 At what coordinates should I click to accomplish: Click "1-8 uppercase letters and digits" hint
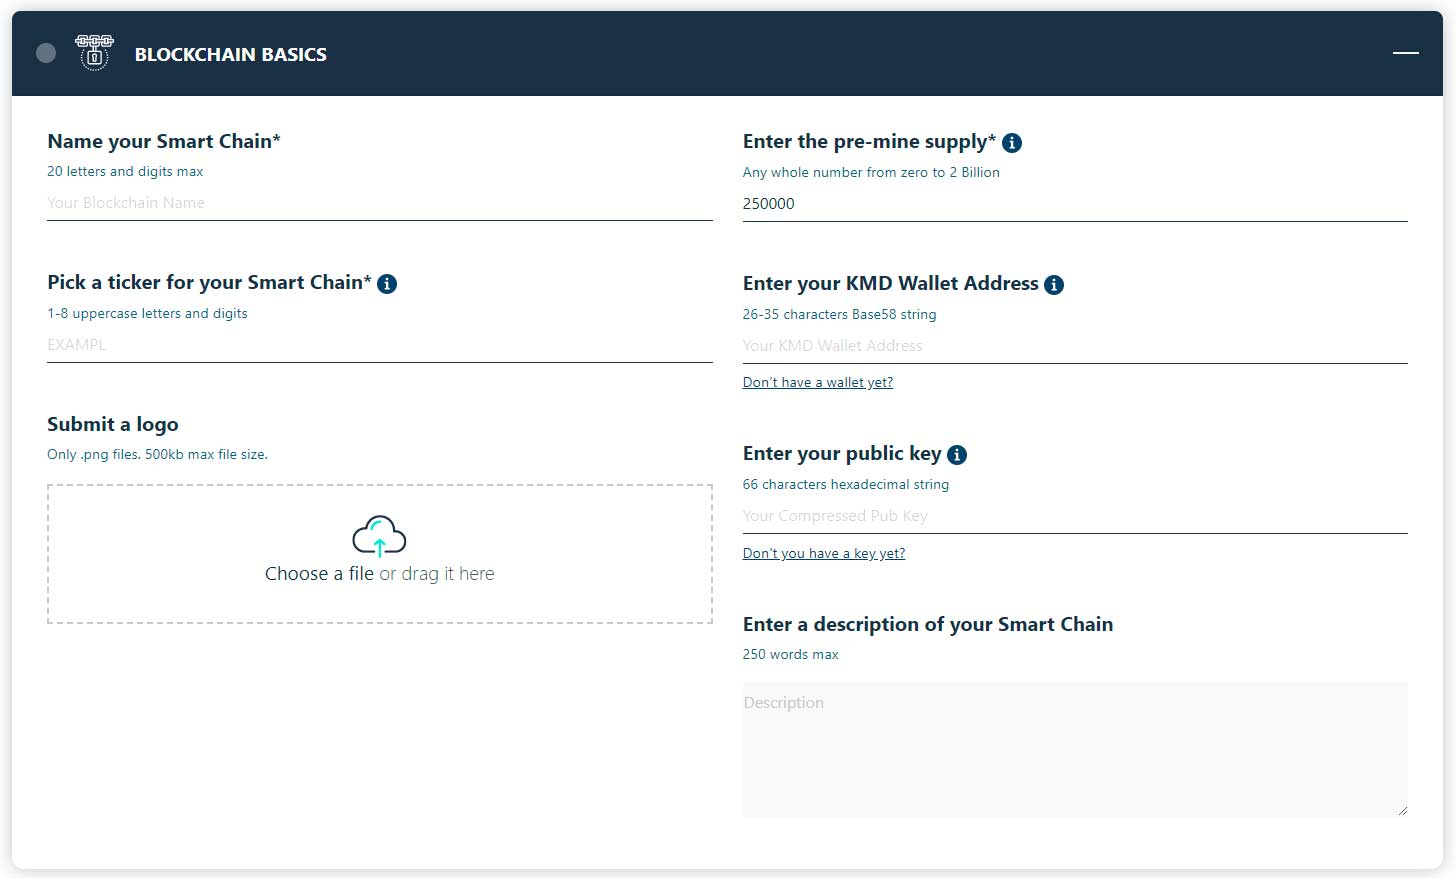(x=147, y=313)
